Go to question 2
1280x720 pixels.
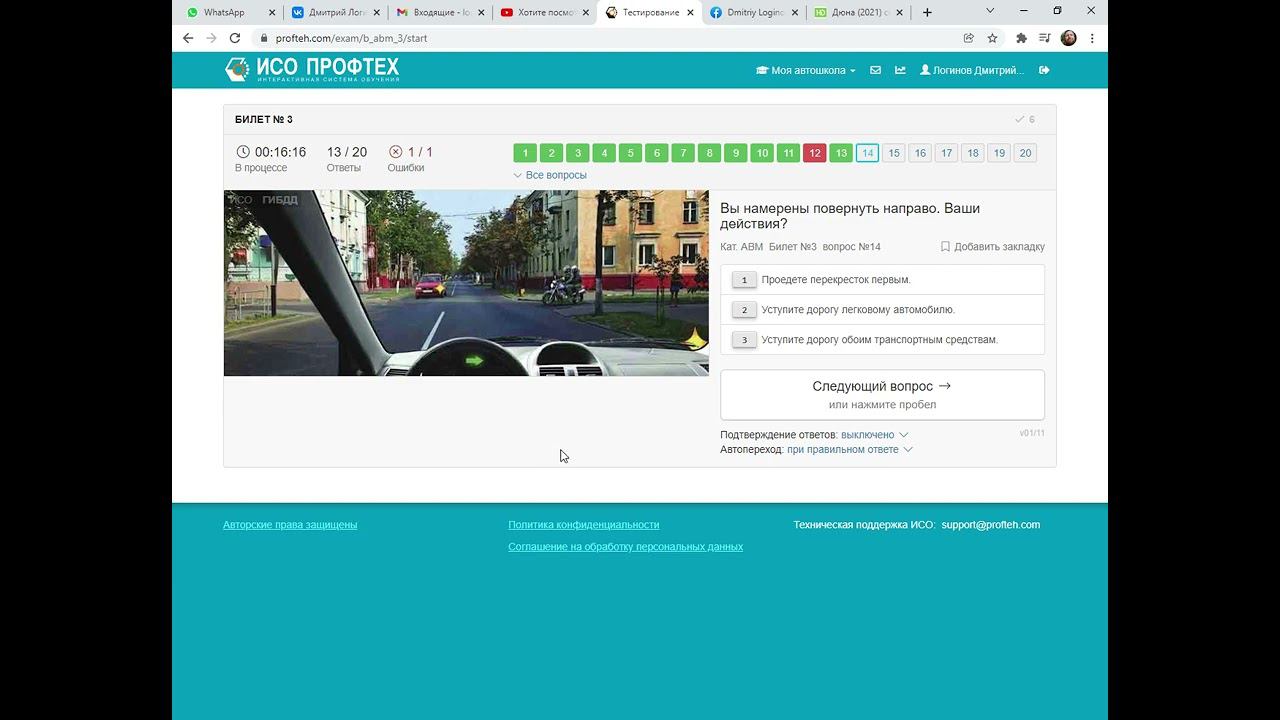point(551,153)
